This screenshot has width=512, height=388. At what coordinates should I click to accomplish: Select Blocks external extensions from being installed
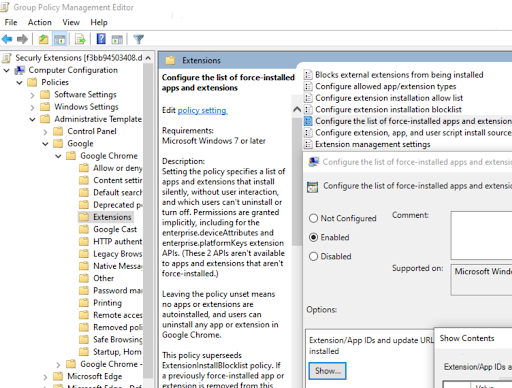point(399,75)
